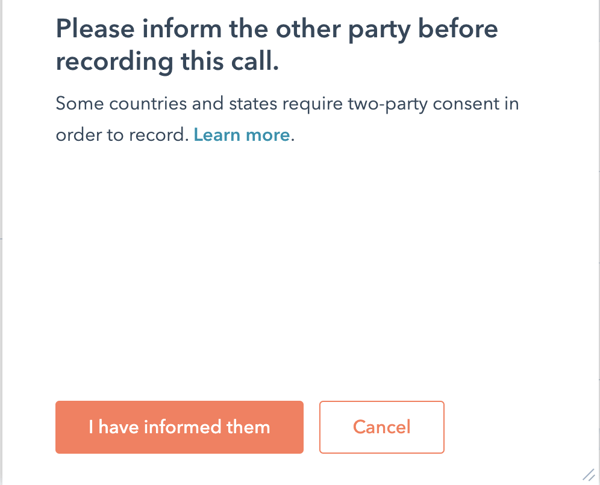The width and height of the screenshot is (600, 485).
Task: Dismiss the recording prompt via Cancel
Action: [381, 427]
